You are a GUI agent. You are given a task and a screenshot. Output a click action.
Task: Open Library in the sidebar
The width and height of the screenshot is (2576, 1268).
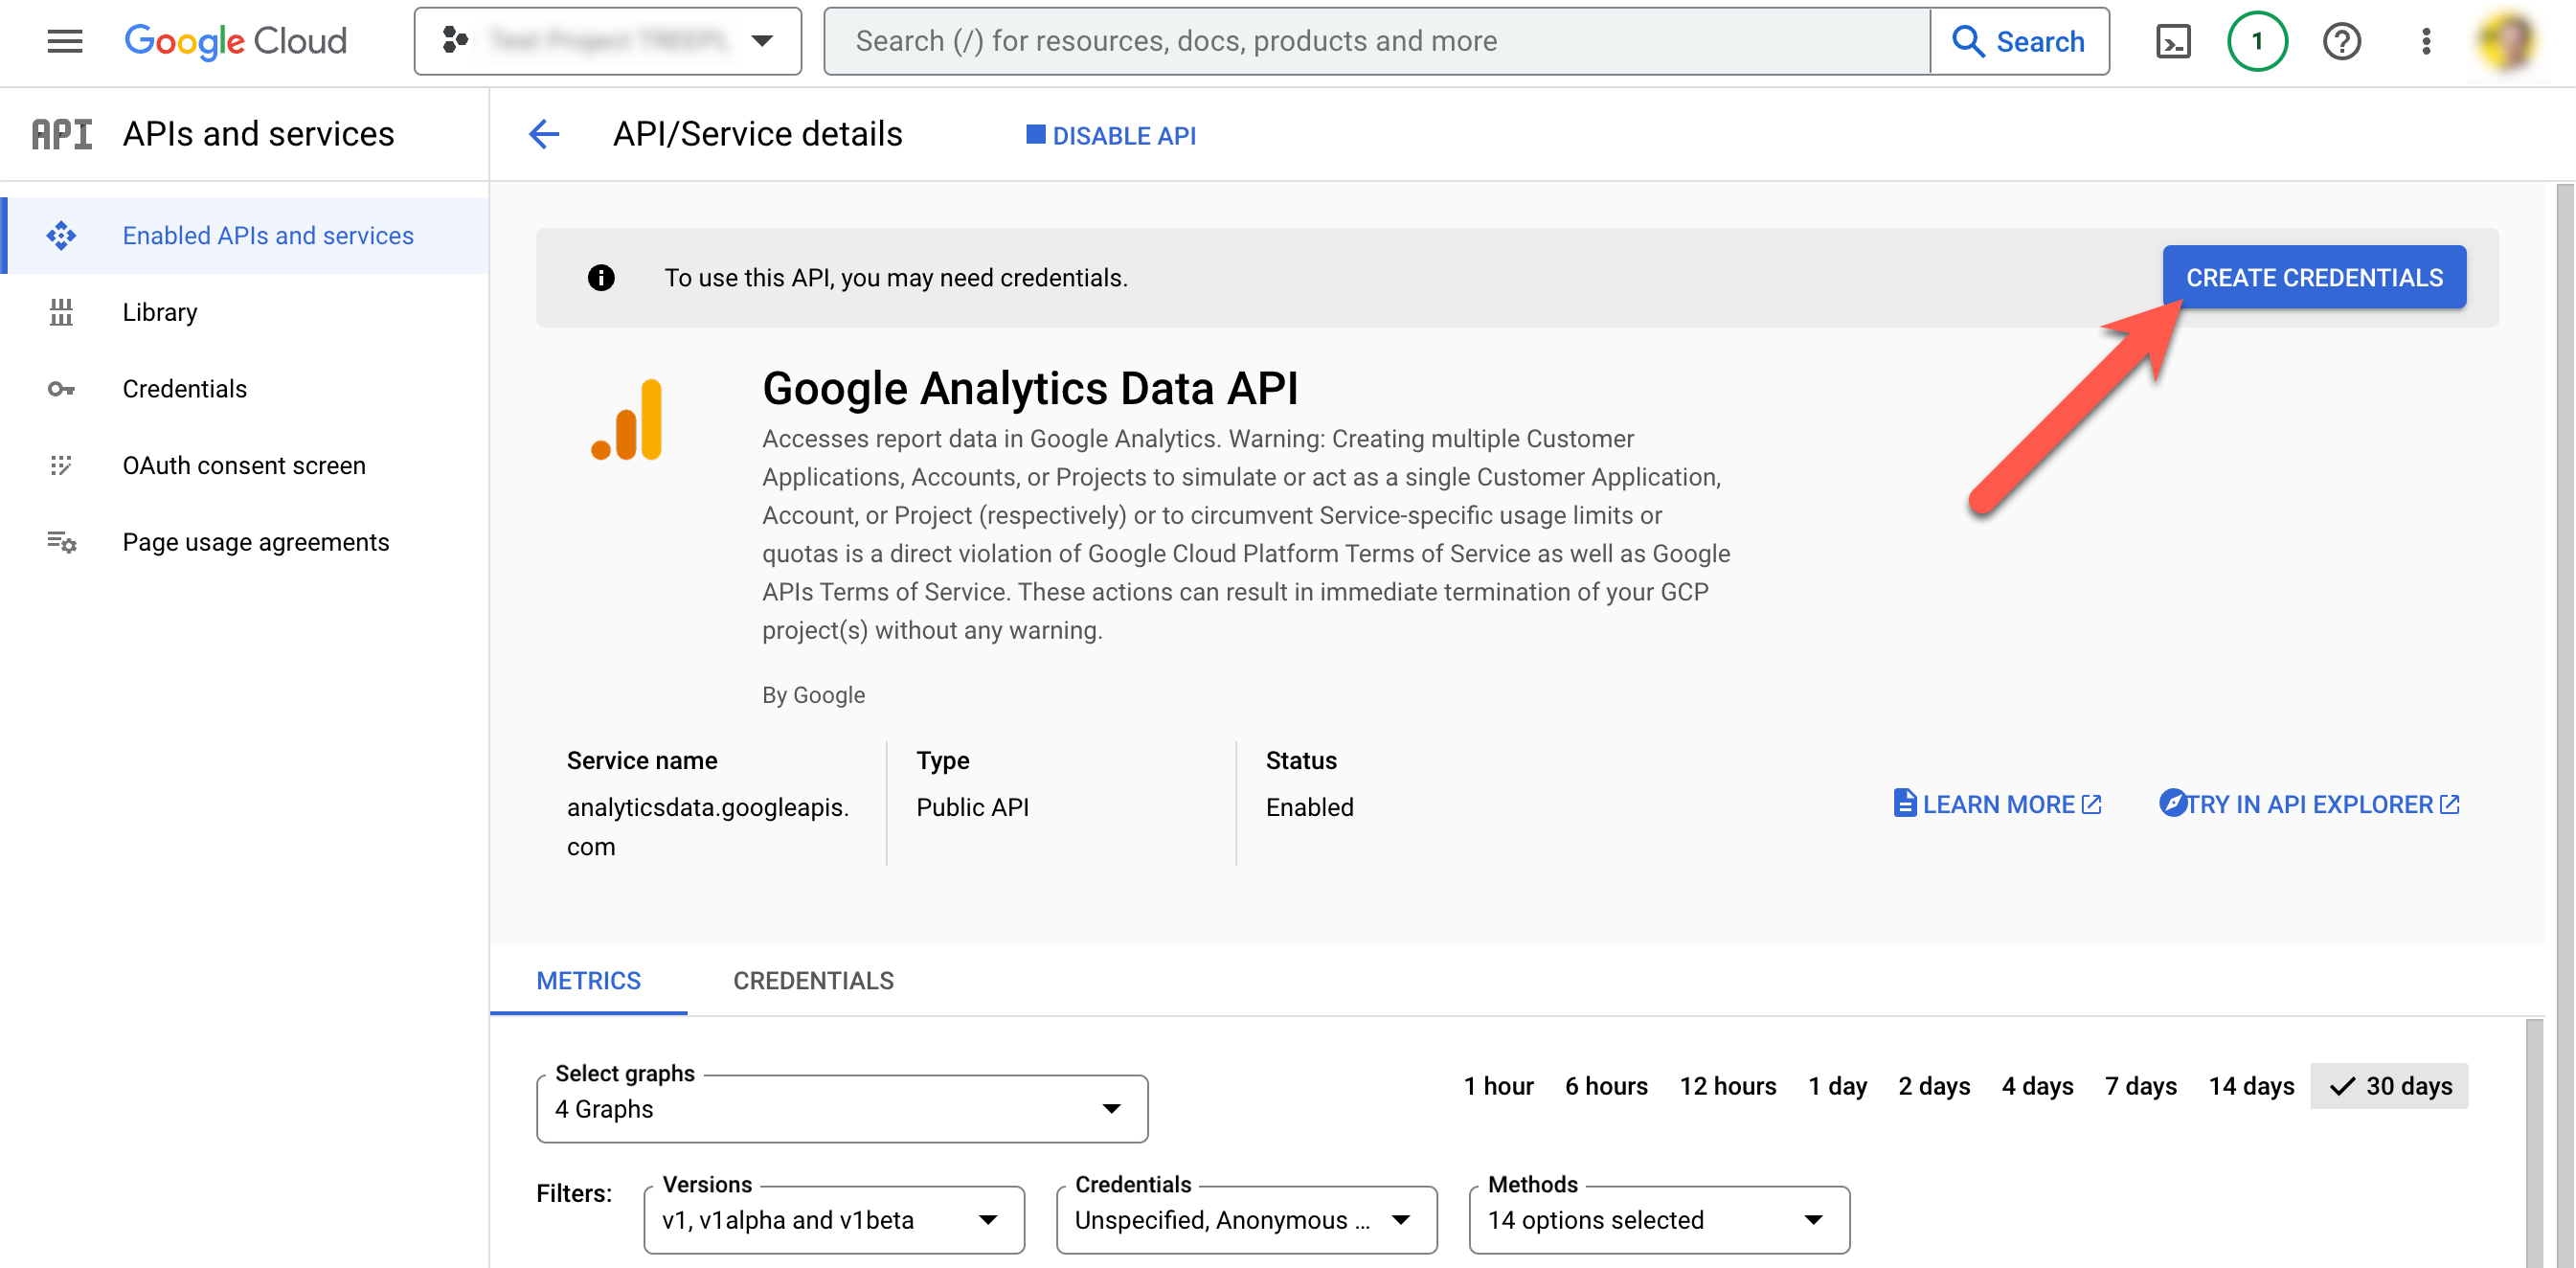coord(246,312)
